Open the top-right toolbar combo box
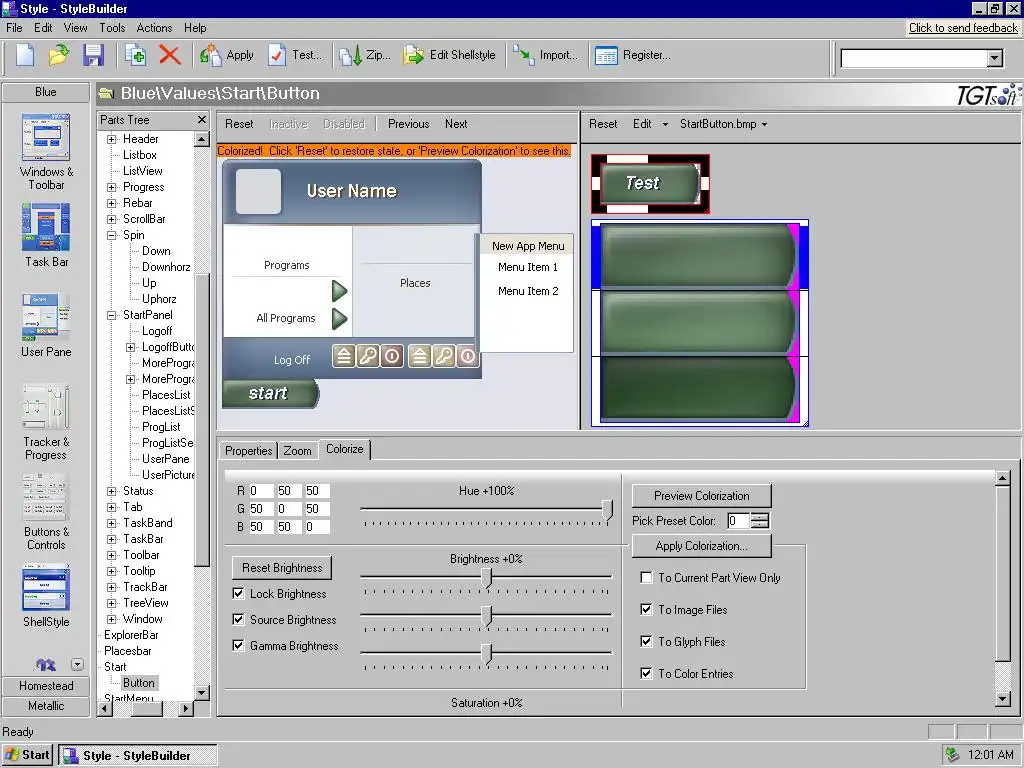Screen dimensions: 1024x768 995,58
